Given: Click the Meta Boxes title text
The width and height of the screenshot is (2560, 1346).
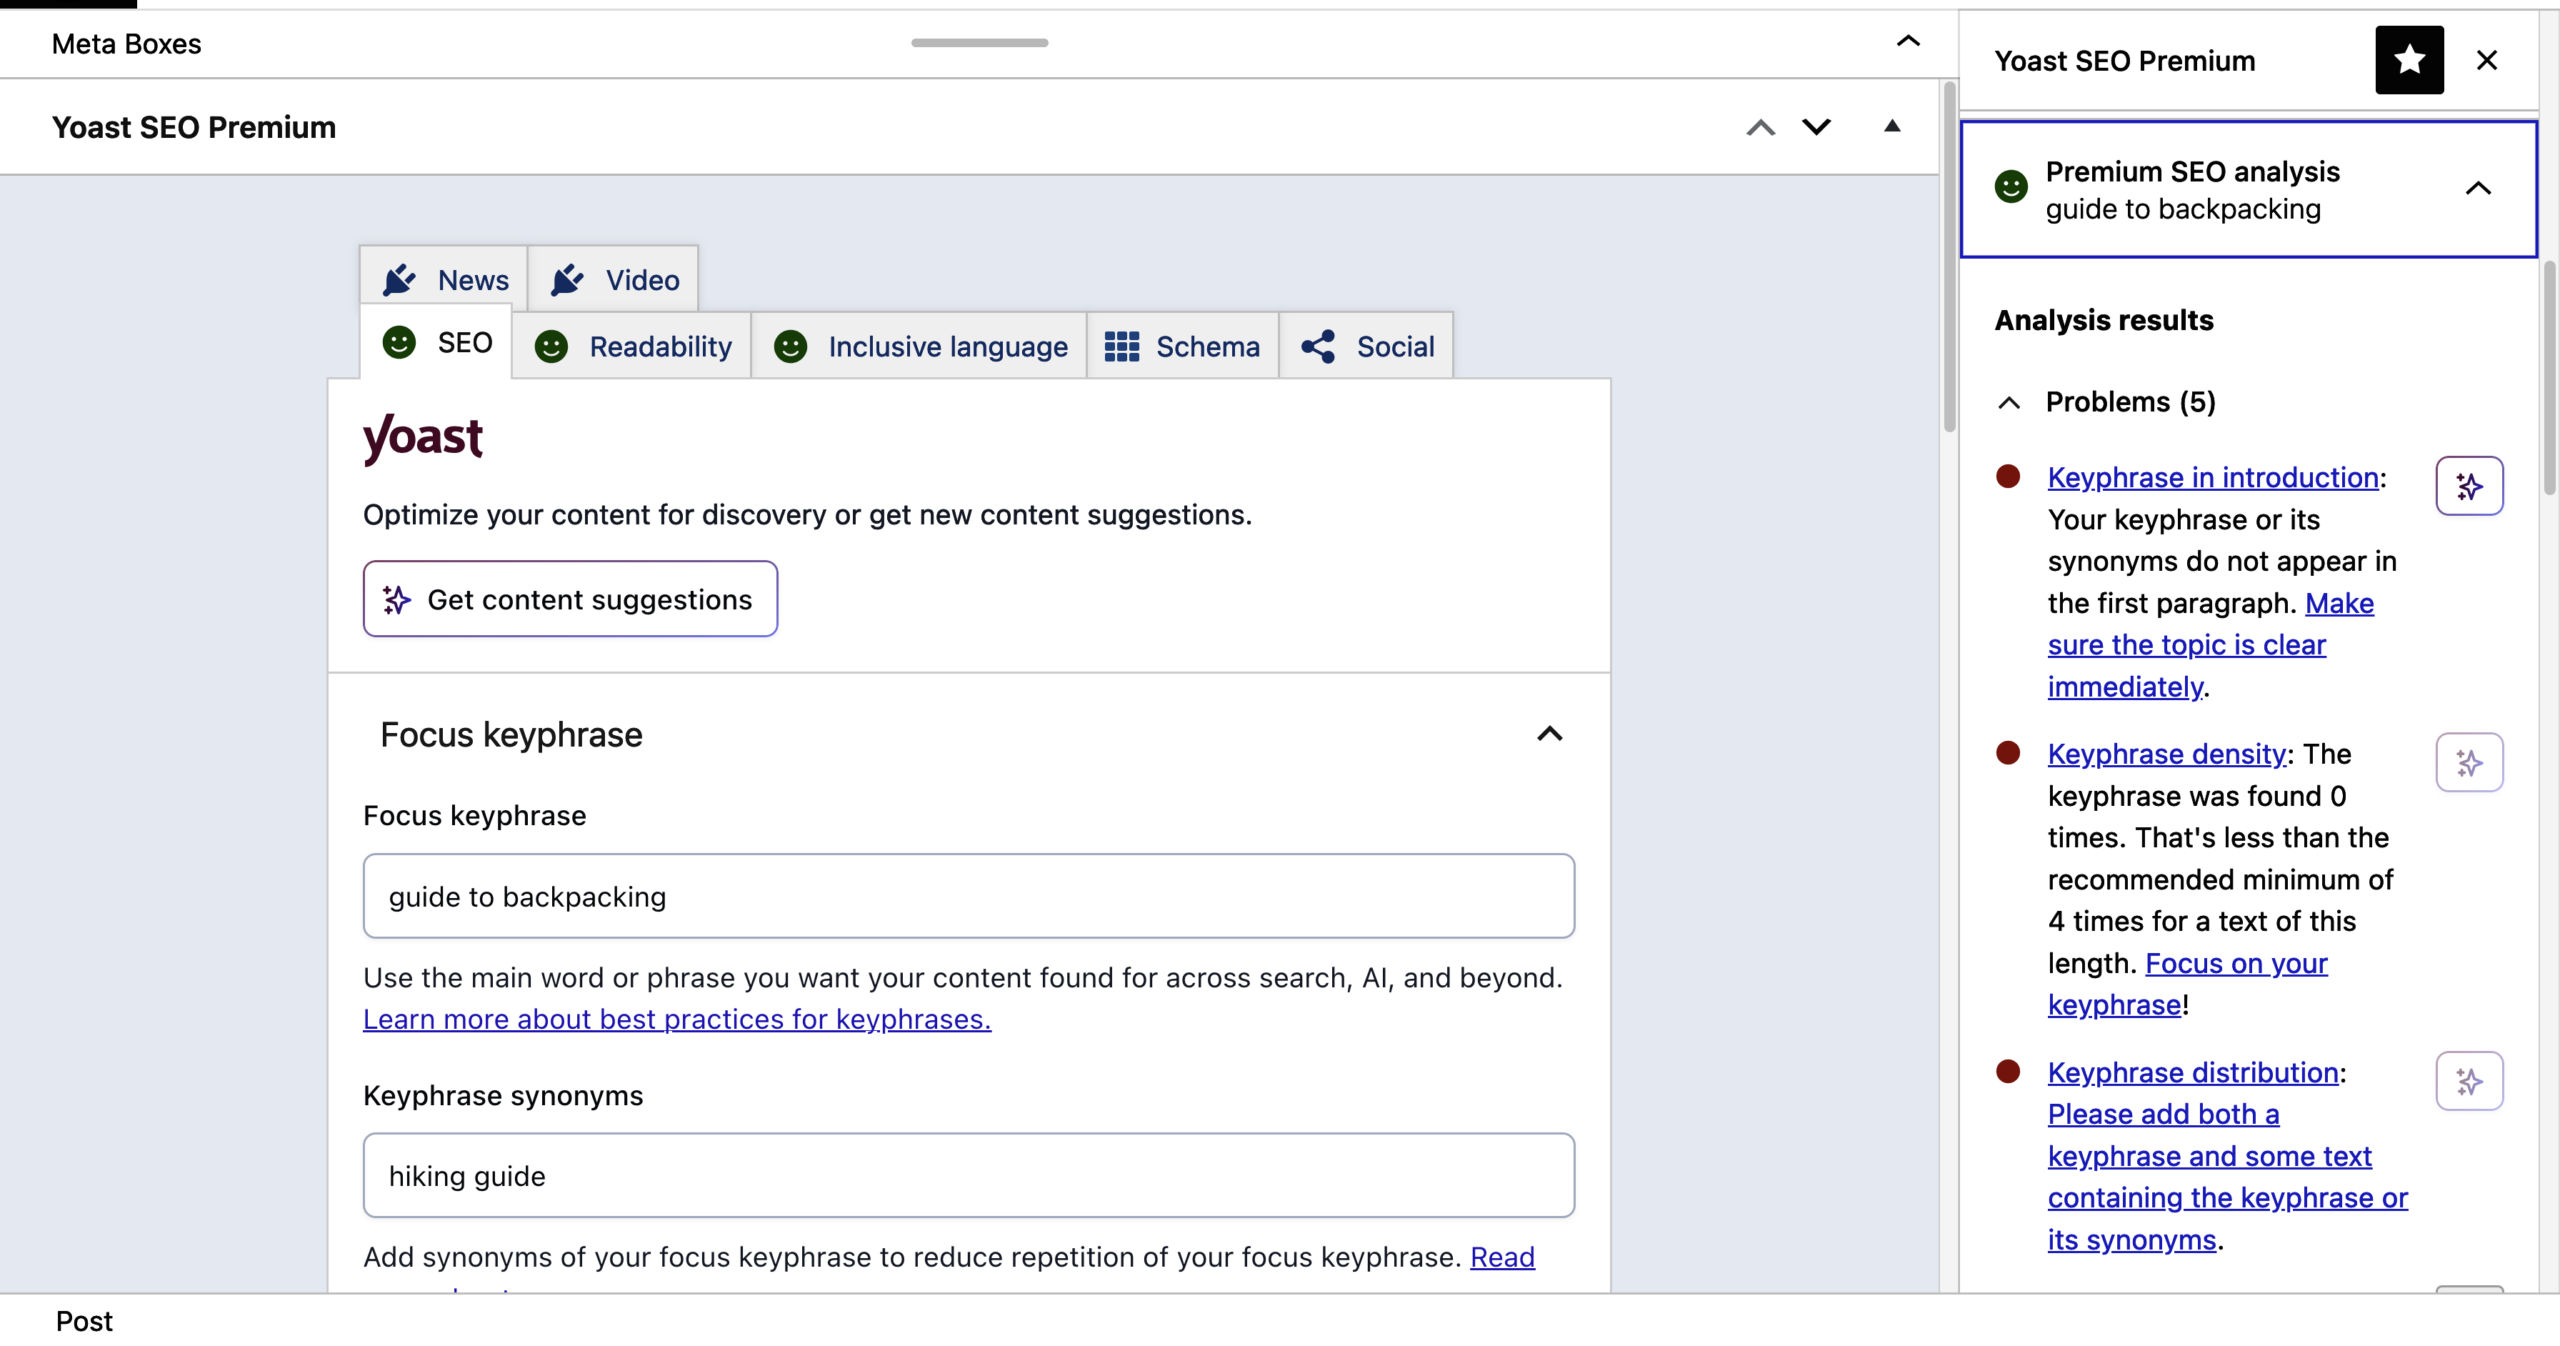Looking at the screenshot, I should pyautogui.click(x=126, y=44).
